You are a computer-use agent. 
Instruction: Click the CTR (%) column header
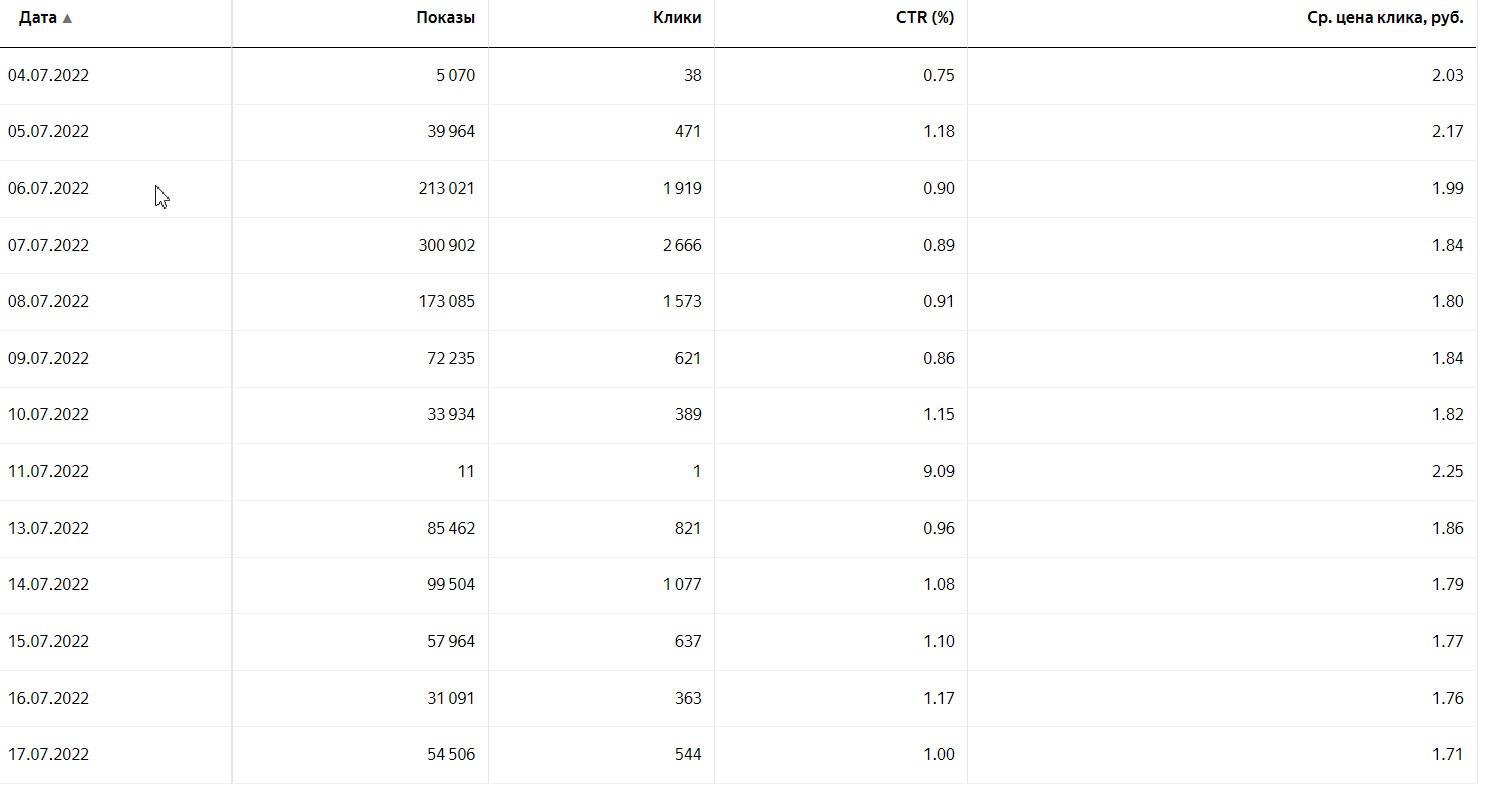(924, 18)
